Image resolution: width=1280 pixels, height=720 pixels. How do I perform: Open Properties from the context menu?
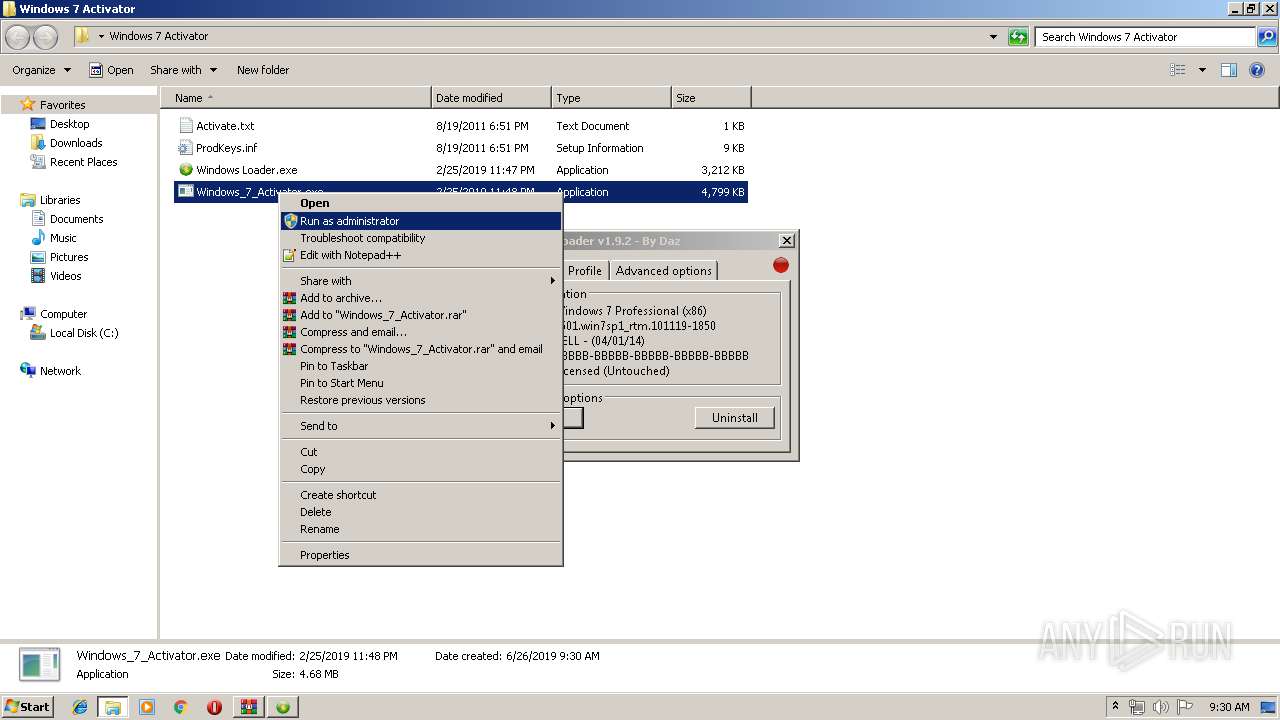(421, 555)
